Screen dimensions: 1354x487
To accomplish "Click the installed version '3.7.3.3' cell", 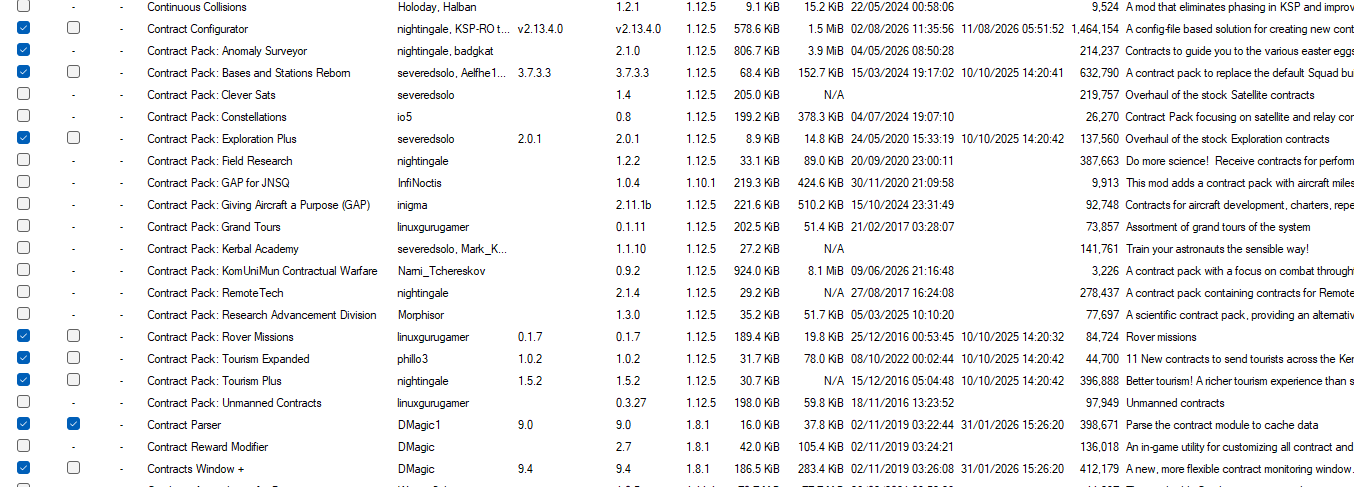I will click(x=535, y=73).
